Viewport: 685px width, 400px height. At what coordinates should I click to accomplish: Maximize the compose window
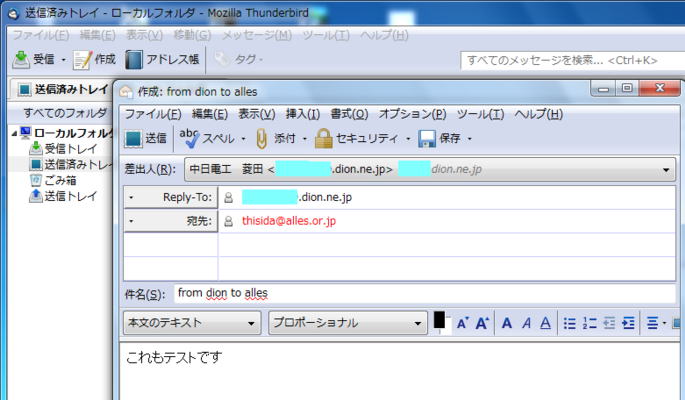627,88
